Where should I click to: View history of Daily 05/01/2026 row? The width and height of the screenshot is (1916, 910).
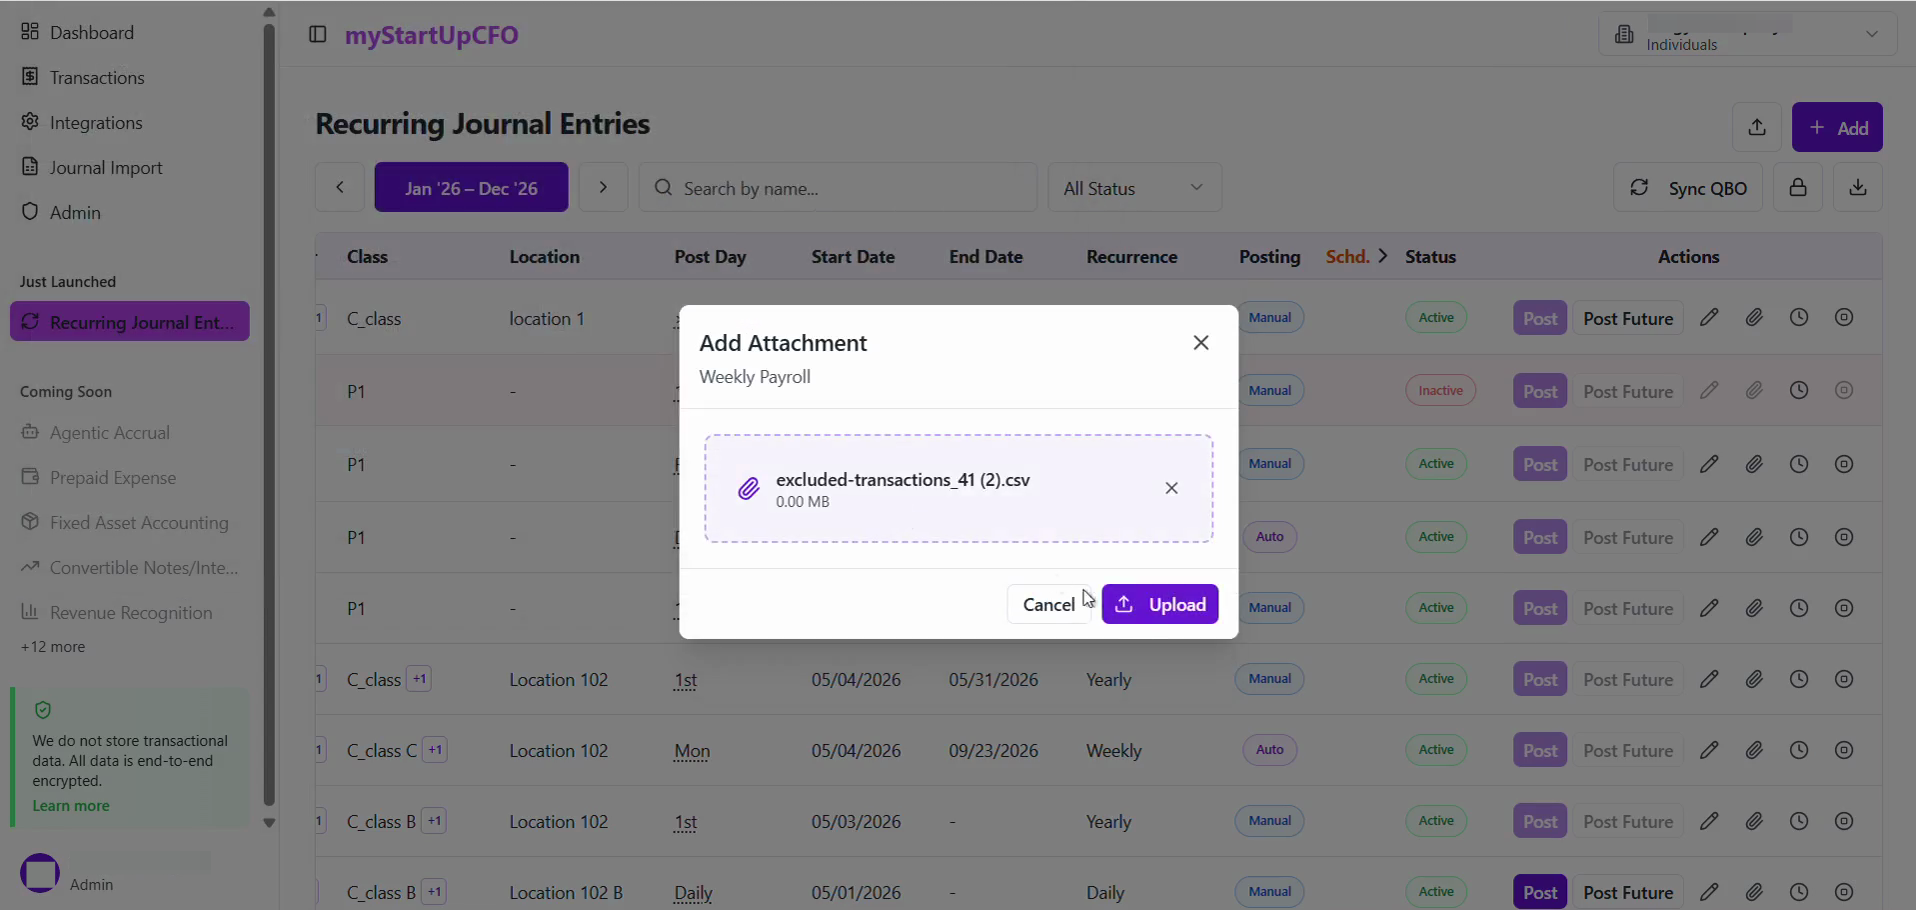(1799, 892)
